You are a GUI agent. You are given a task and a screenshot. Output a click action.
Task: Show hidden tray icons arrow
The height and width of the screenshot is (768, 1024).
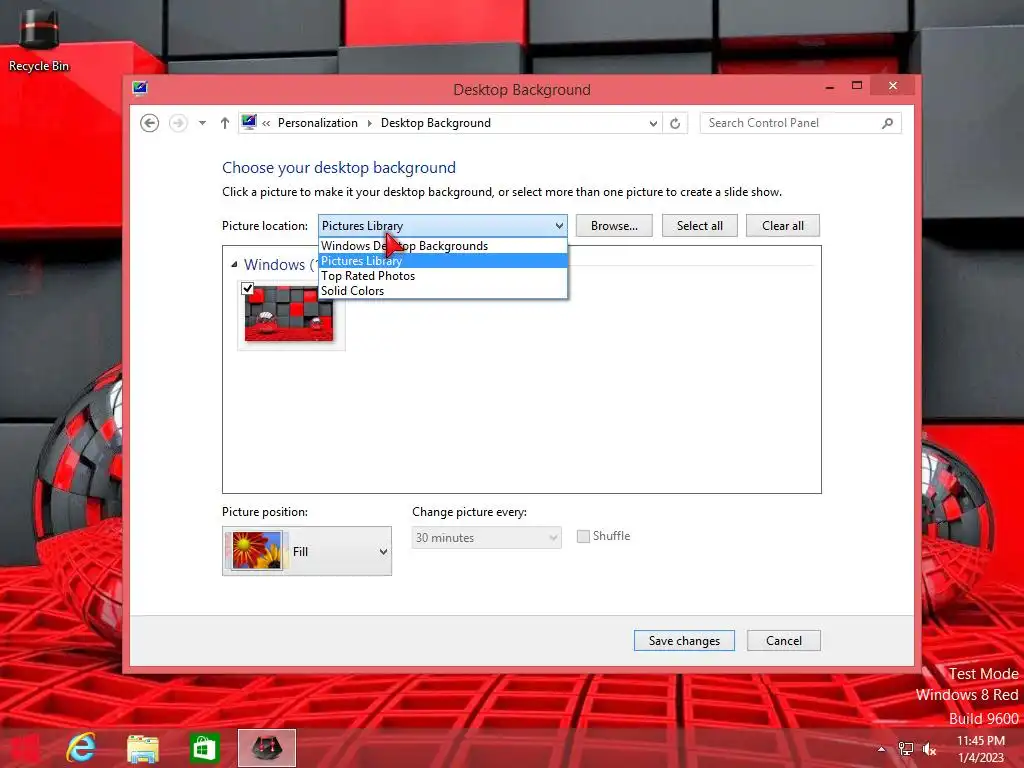click(x=882, y=749)
